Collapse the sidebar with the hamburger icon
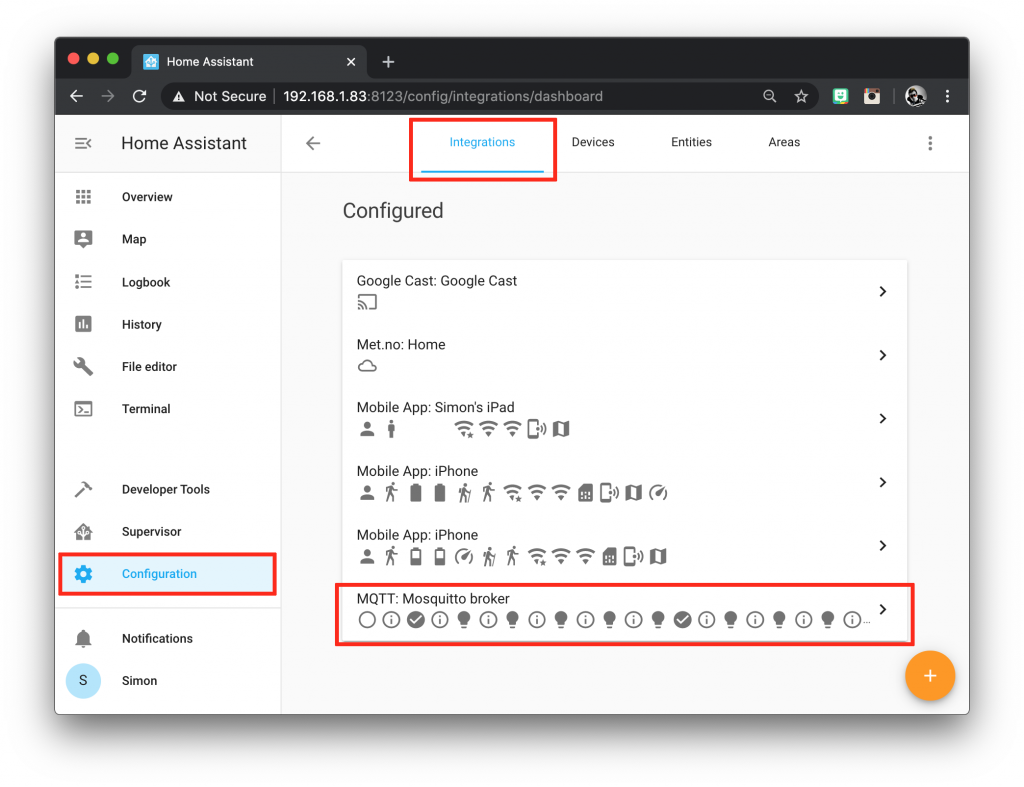This screenshot has height=787, width=1024. (x=83, y=143)
